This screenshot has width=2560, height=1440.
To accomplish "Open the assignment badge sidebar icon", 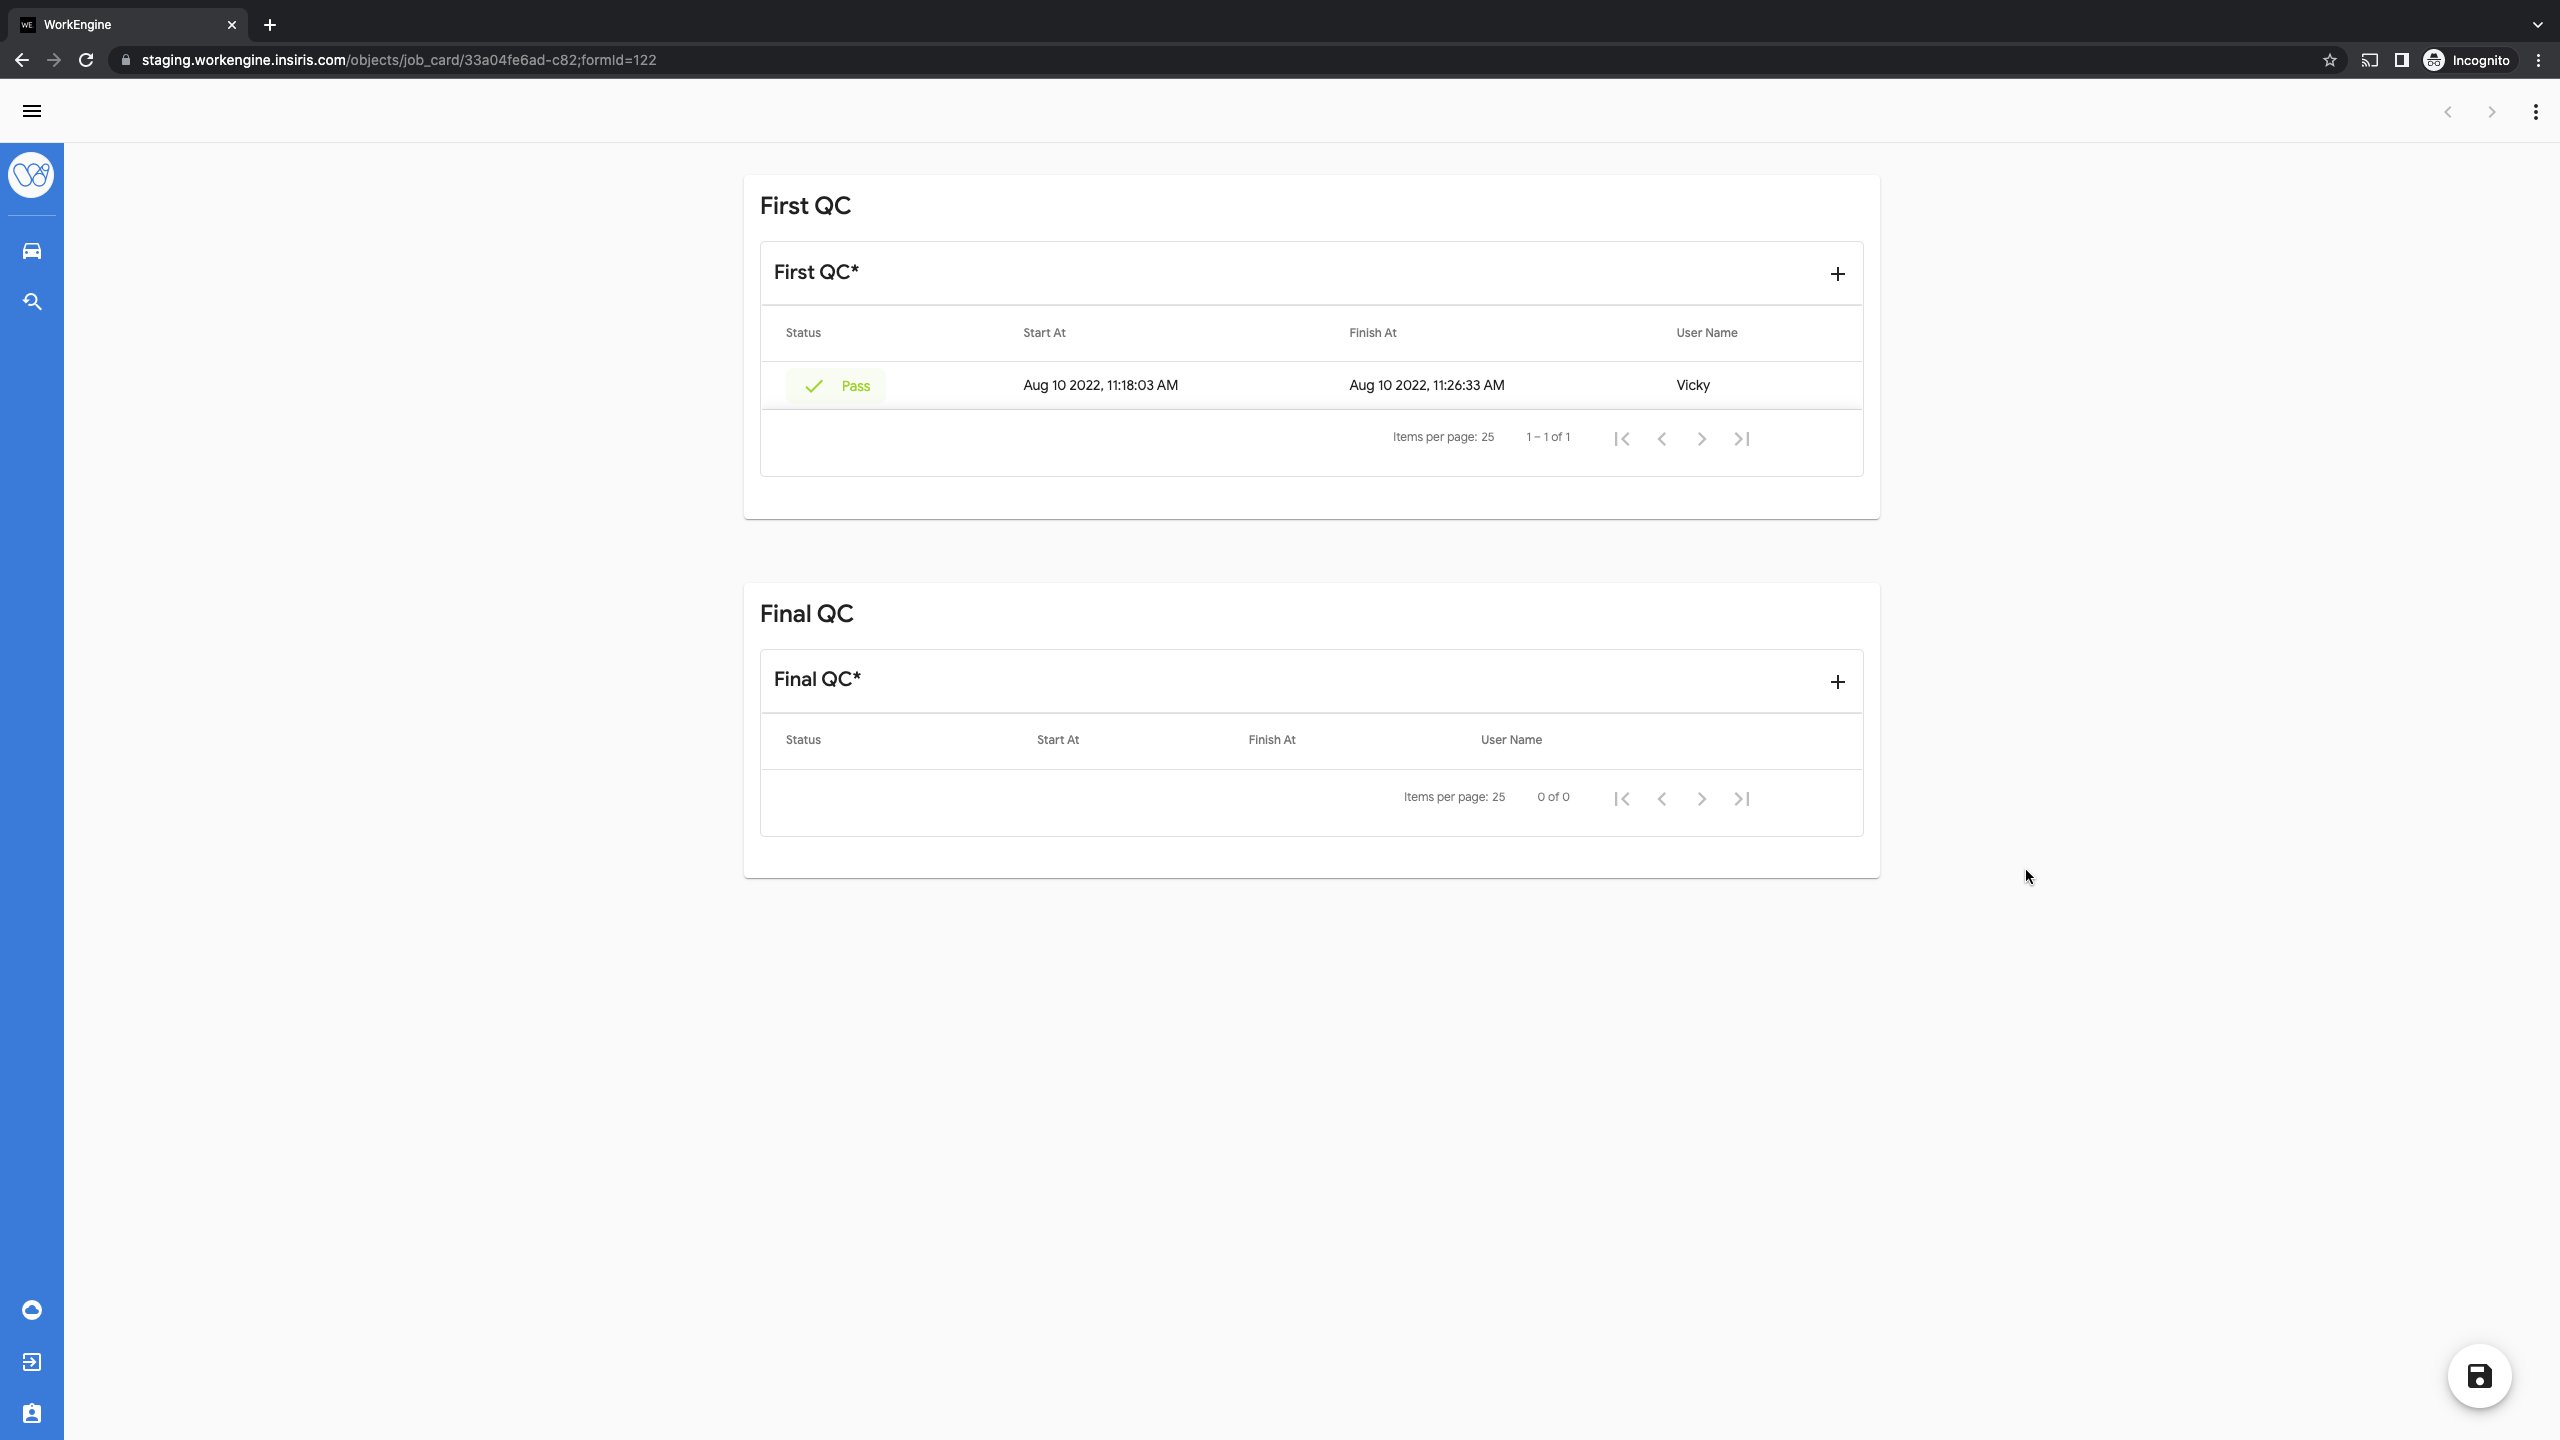I will tap(32, 1413).
